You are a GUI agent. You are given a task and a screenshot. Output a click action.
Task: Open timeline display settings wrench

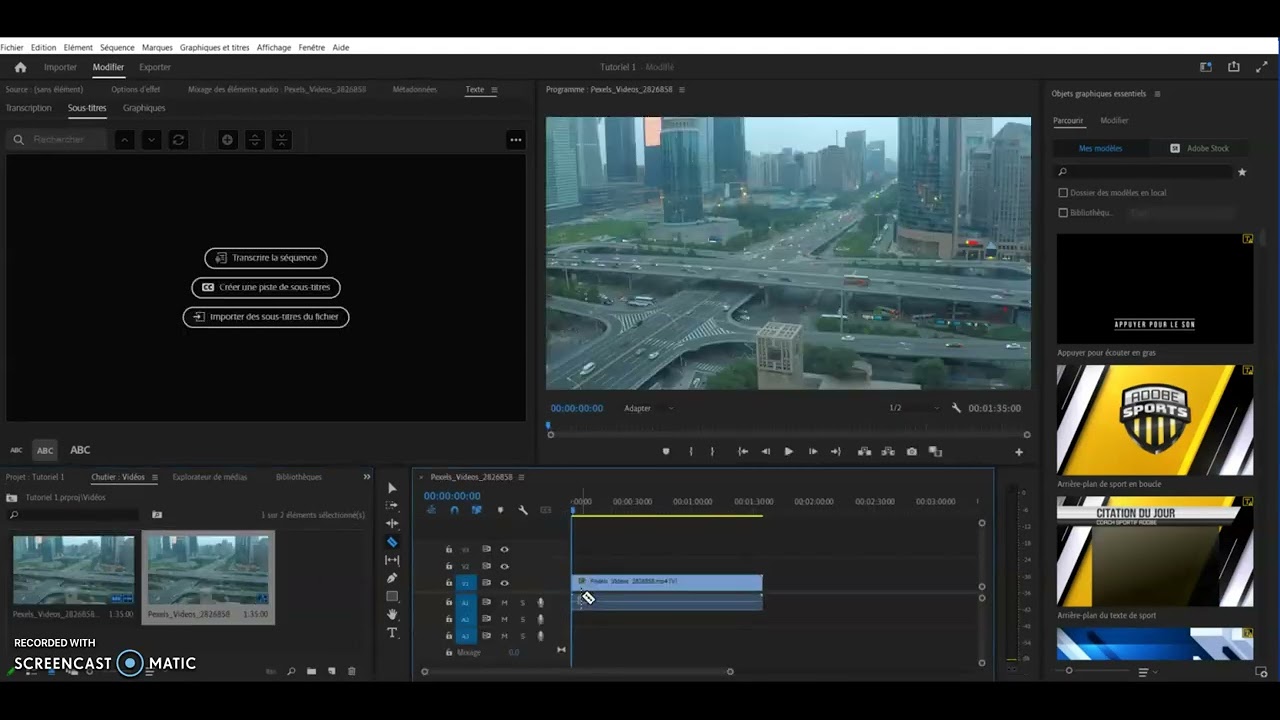point(522,510)
